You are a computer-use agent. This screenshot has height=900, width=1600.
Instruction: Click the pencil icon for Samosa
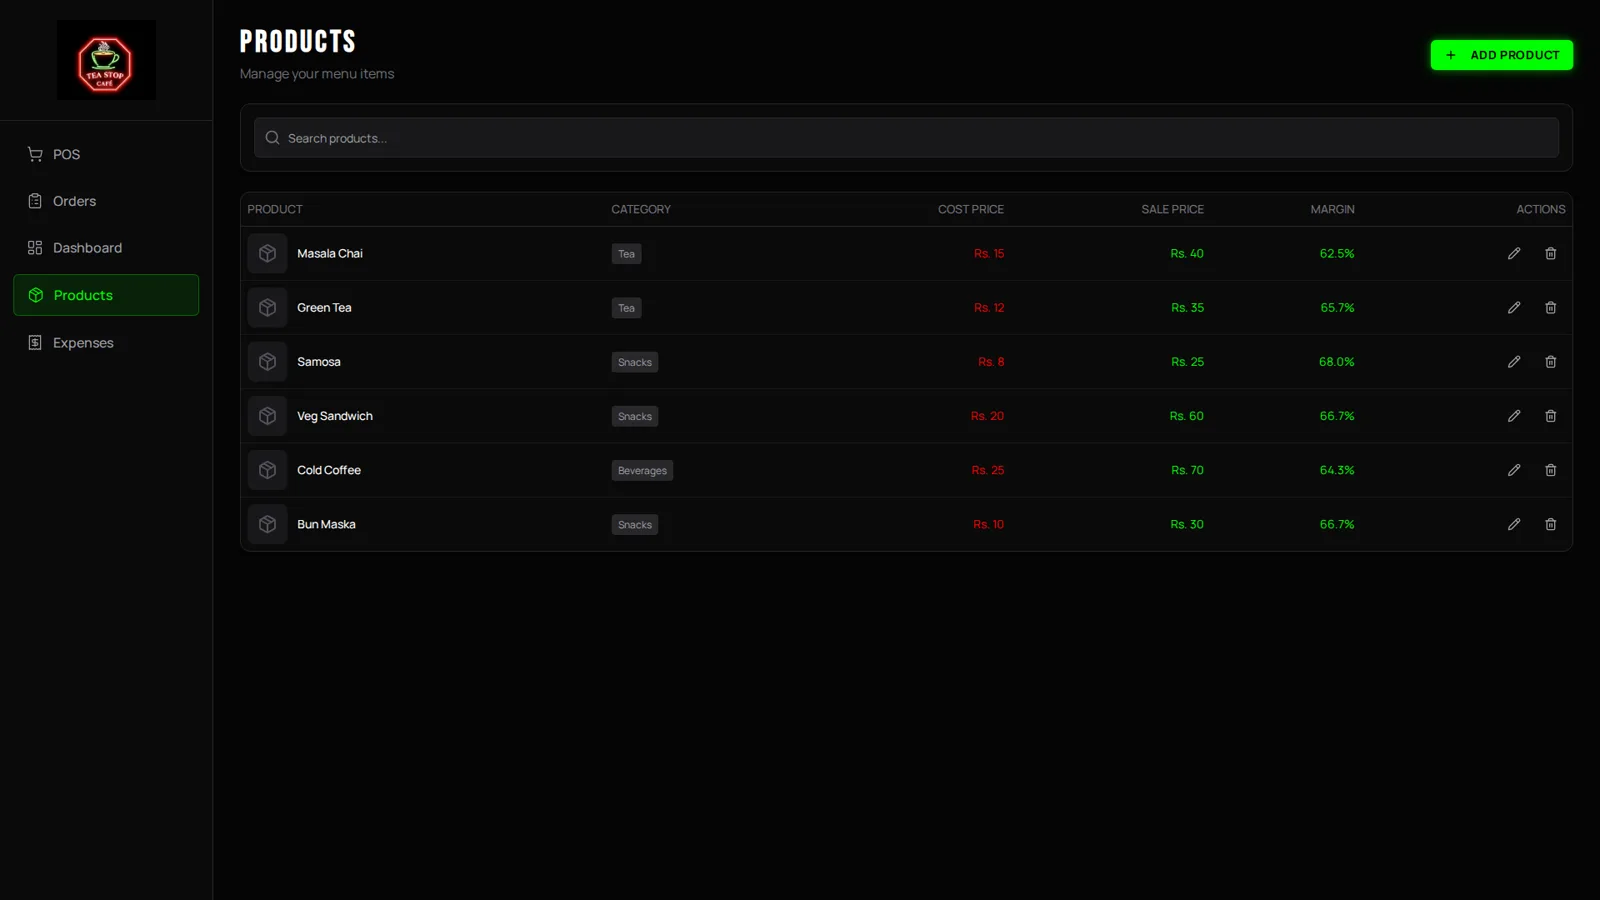tap(1514, 362)
